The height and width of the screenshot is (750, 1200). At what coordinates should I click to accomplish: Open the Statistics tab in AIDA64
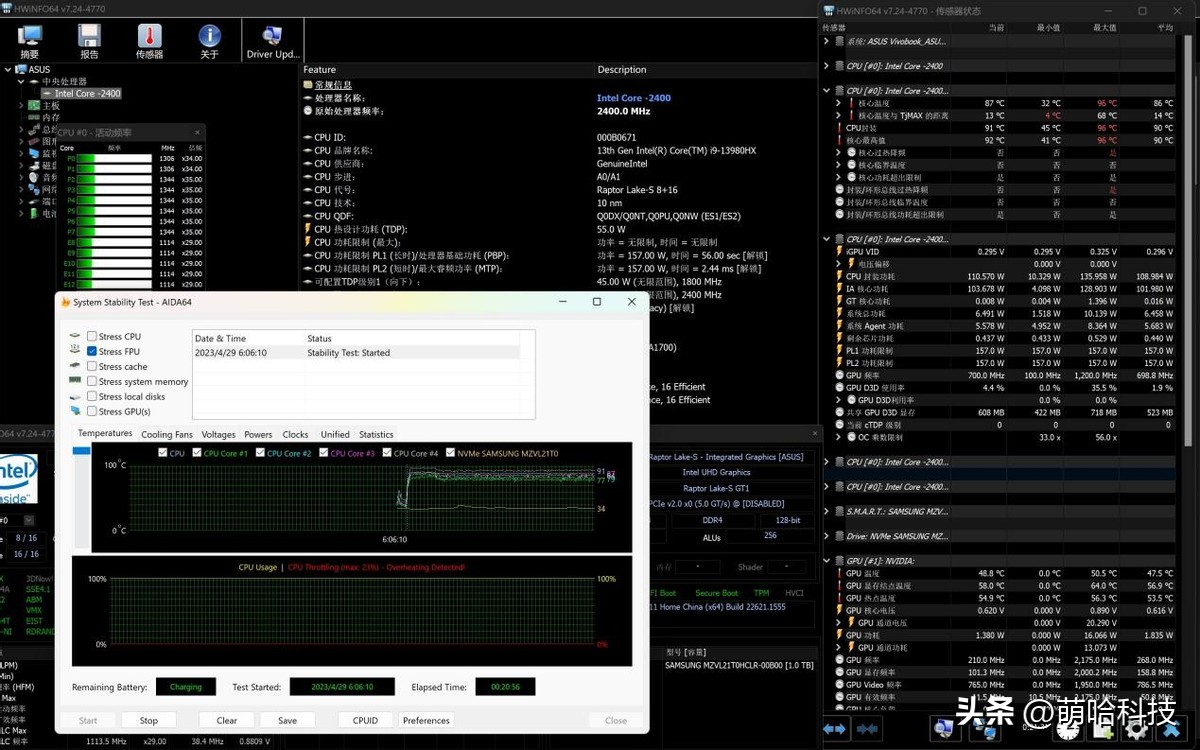(376, 434)
